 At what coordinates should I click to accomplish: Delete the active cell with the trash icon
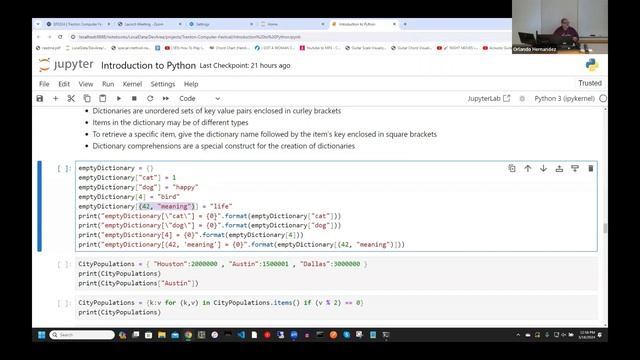click(x=591, y=168)
